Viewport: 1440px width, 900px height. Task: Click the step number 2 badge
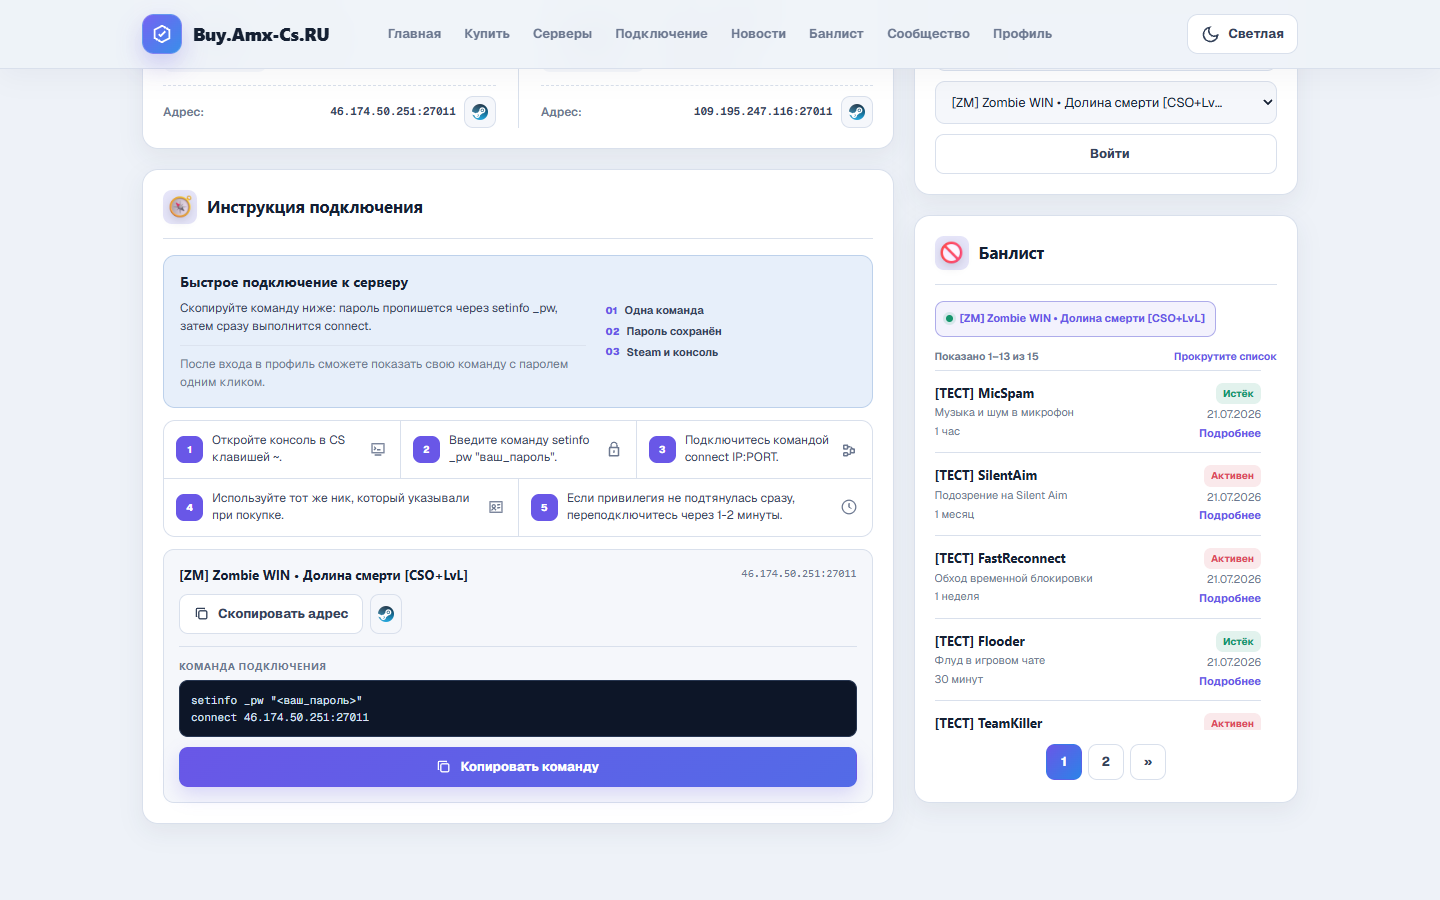pos(426,450)
